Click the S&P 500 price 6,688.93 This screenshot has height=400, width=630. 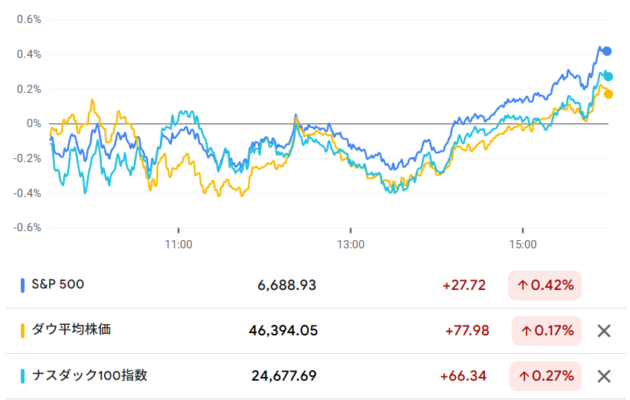click(286, 285)
